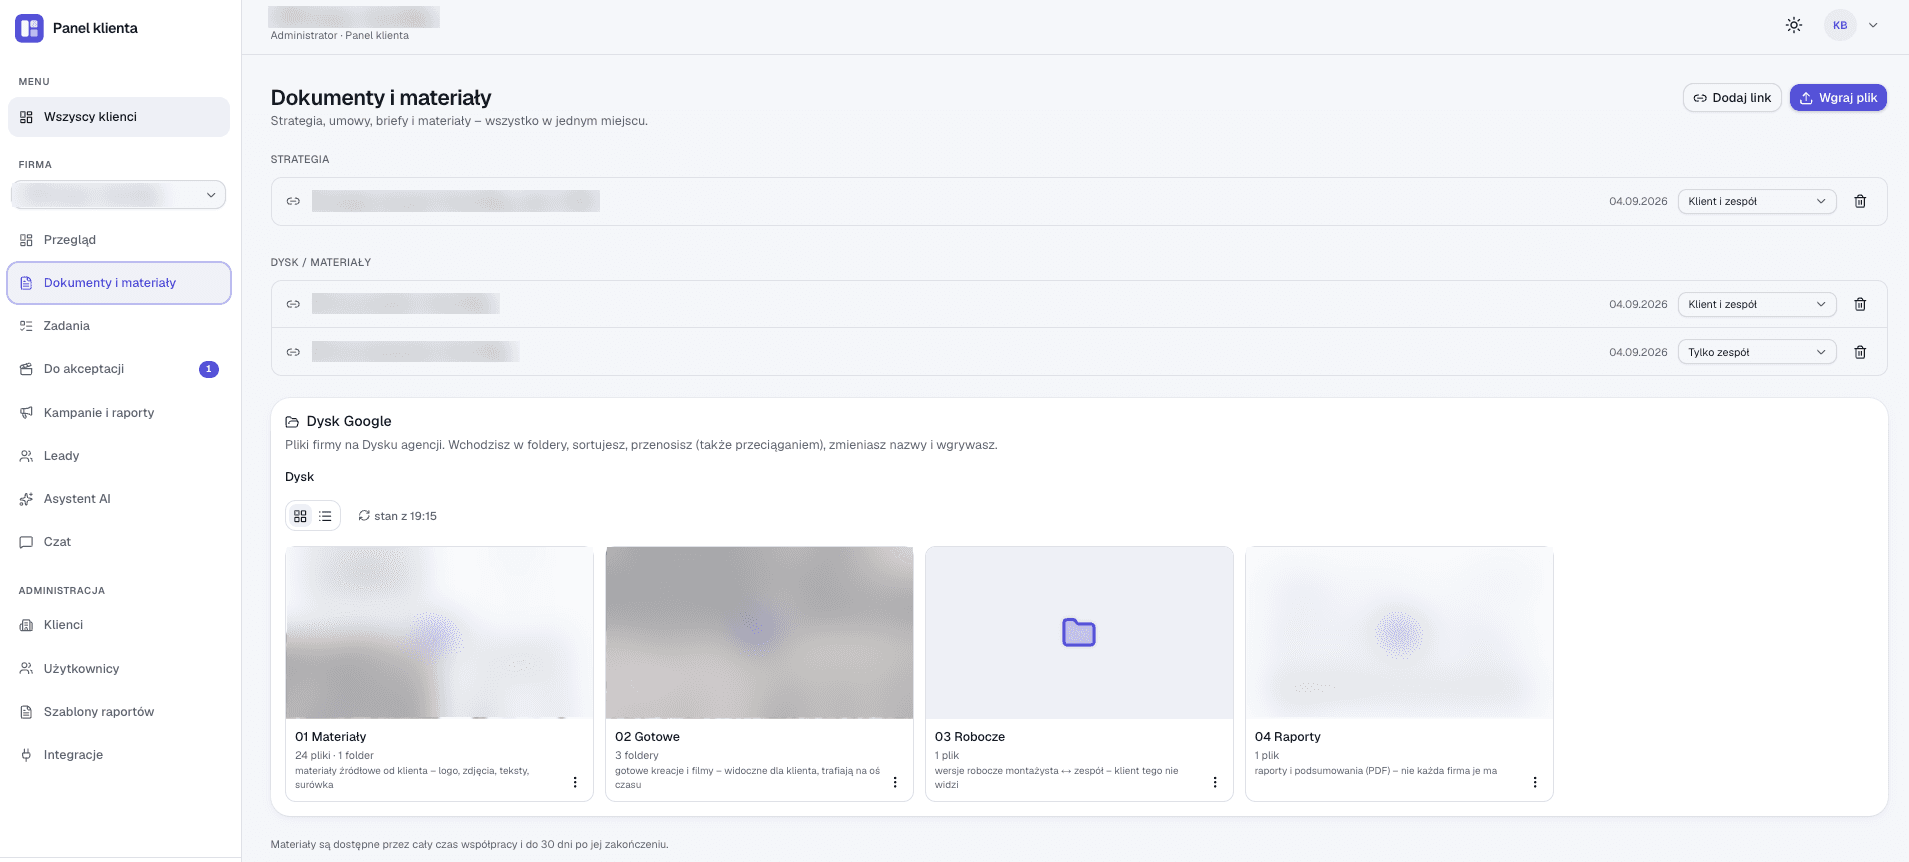Open the Przegląd page
Screen dimensions: 1909x862
[x=119, y=240]
